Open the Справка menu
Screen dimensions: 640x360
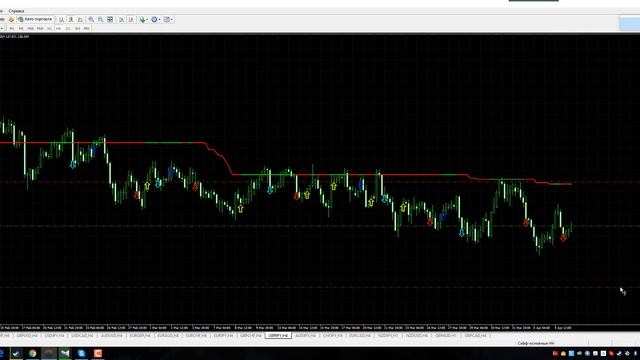click(x=16, y=11)
